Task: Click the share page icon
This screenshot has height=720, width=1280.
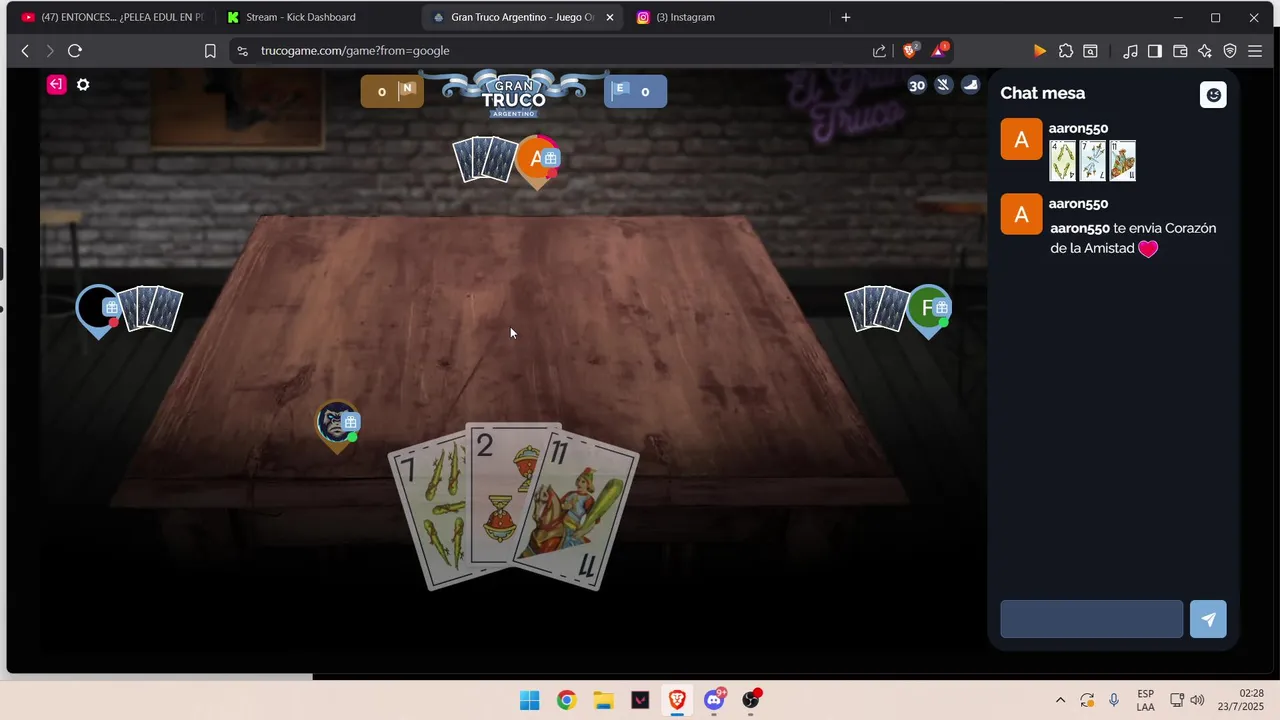Action: [x=879, y=51]
